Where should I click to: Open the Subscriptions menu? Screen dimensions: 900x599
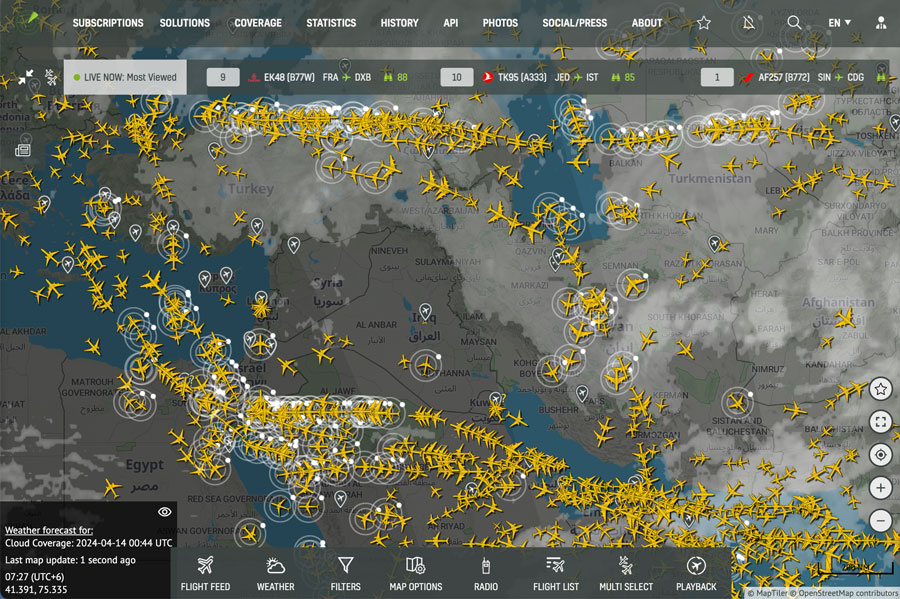[108, 23]
